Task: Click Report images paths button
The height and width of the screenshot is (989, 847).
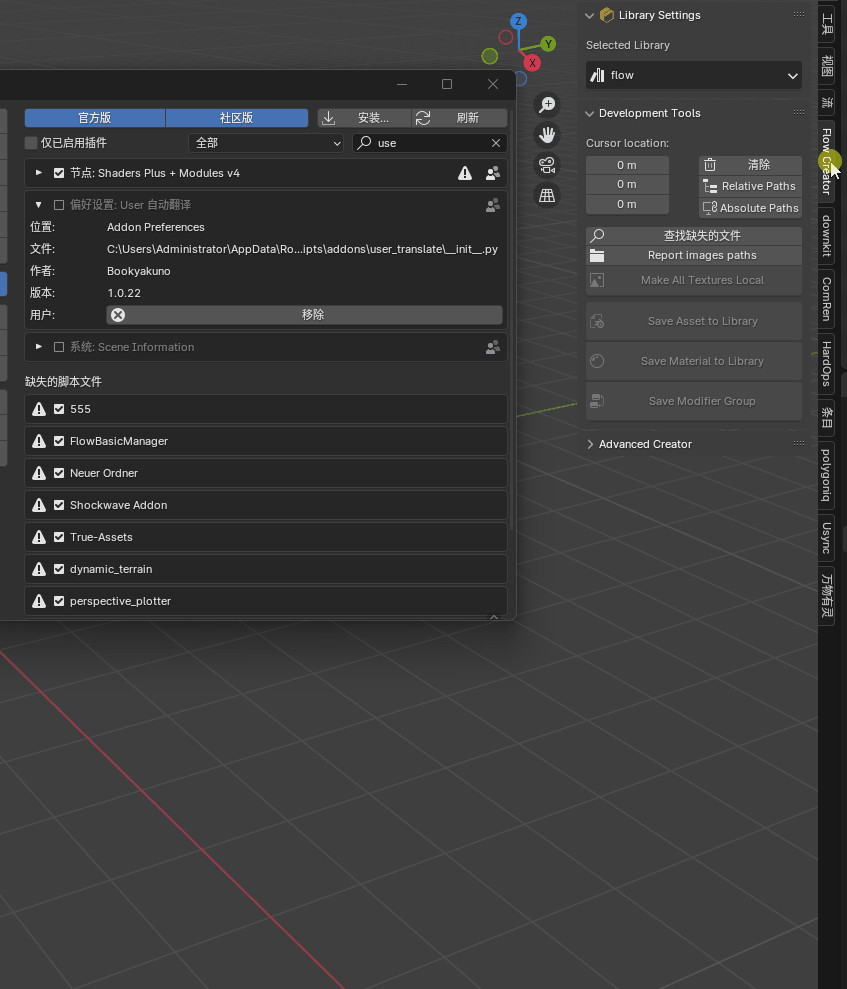Action: [702, 255]
